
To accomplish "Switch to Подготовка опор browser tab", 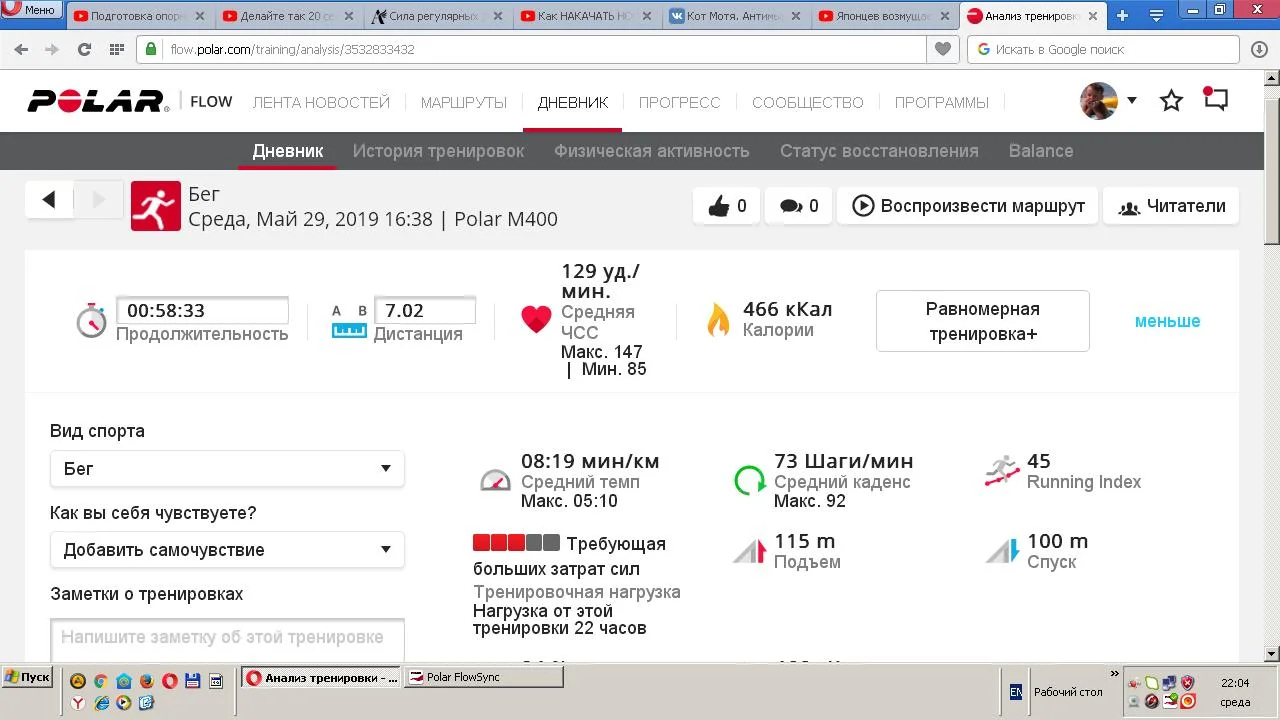I will point(141,16).
